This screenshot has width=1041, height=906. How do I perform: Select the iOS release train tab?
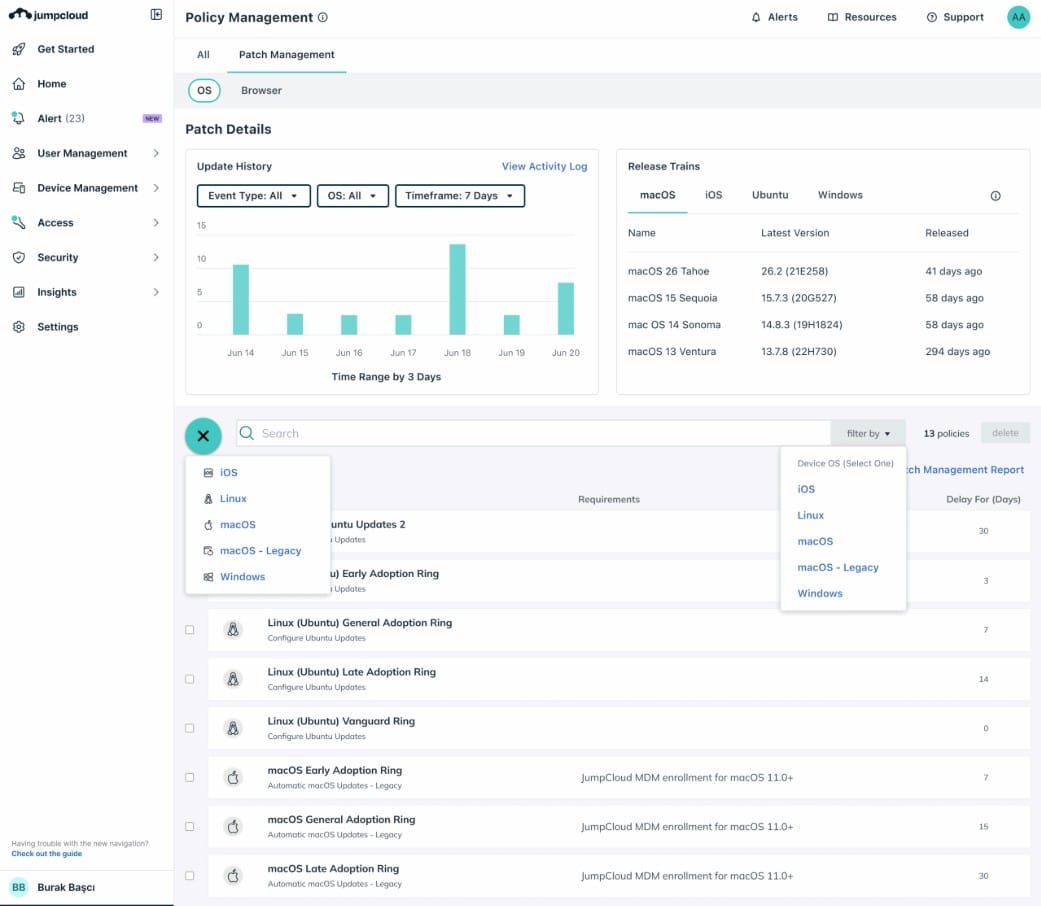[714, 195]
